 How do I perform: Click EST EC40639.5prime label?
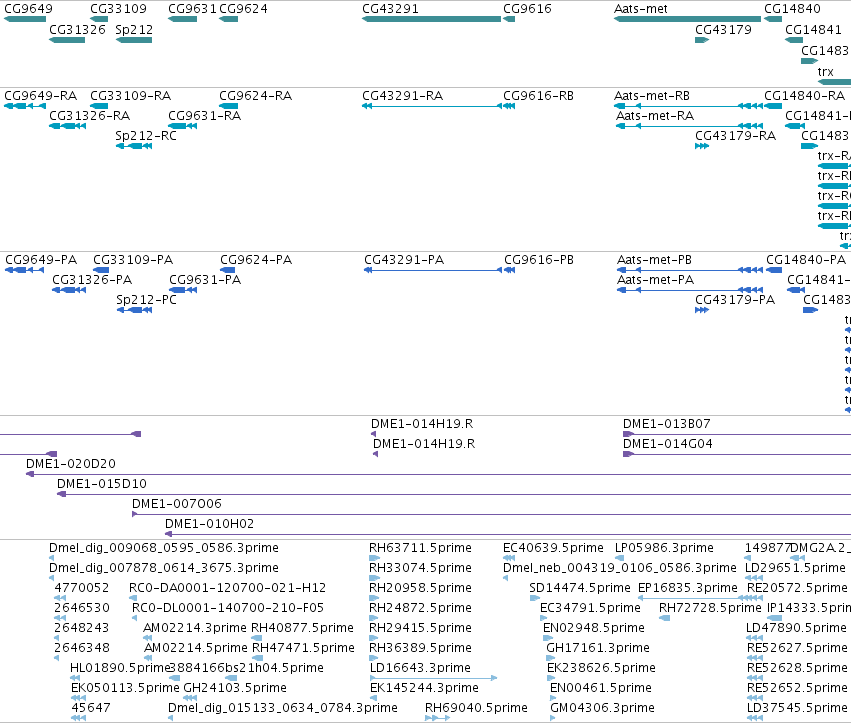click(x=553, y=548)
